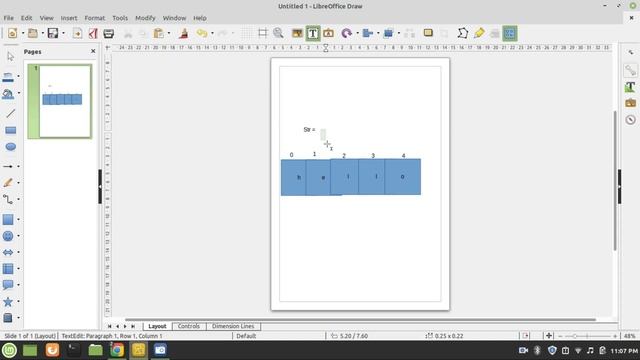Click the Line Color tool
Screen dimensions: 640x360
(x=8, y=77)
